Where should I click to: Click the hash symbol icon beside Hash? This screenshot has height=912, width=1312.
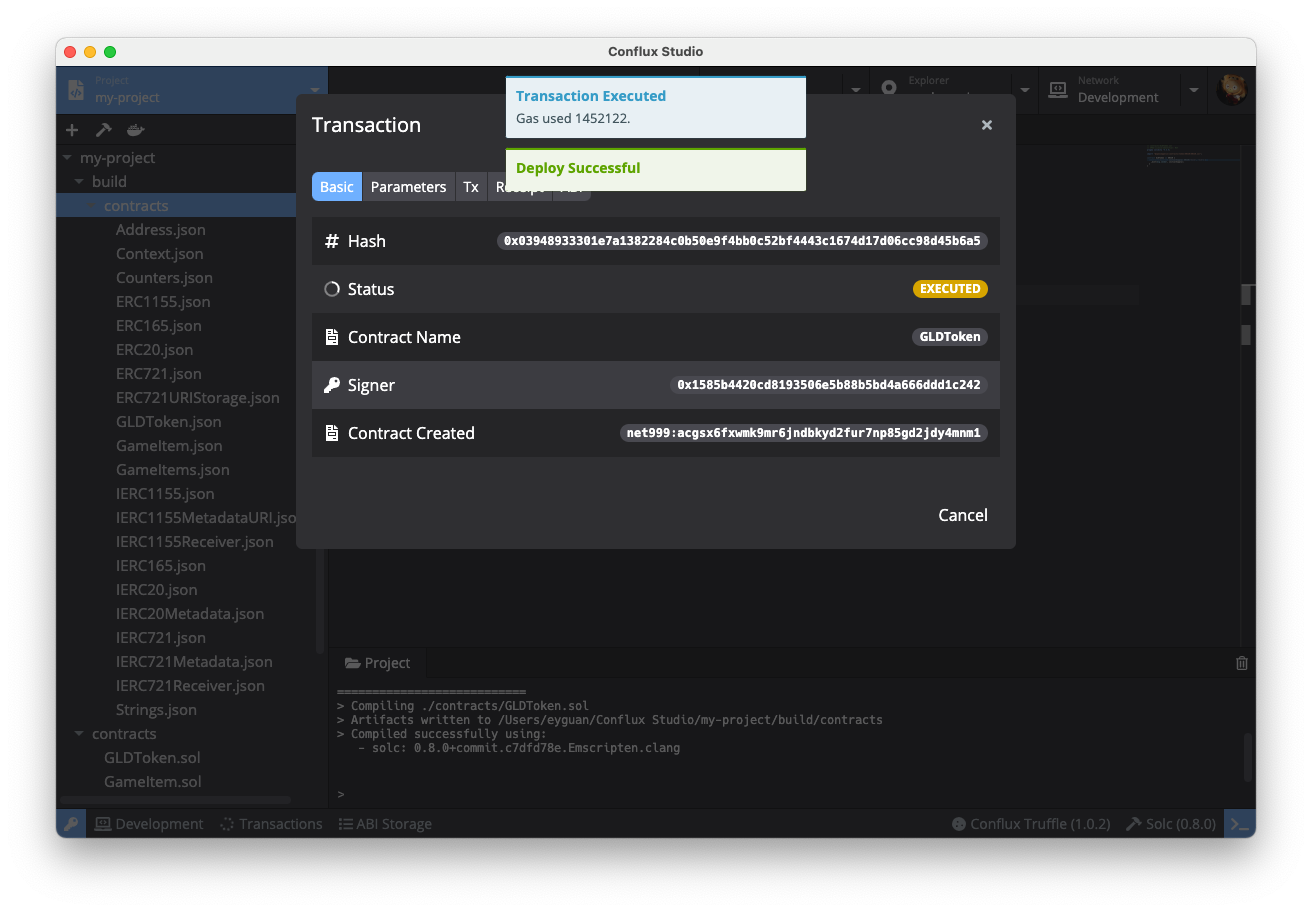tap(332, 241)
